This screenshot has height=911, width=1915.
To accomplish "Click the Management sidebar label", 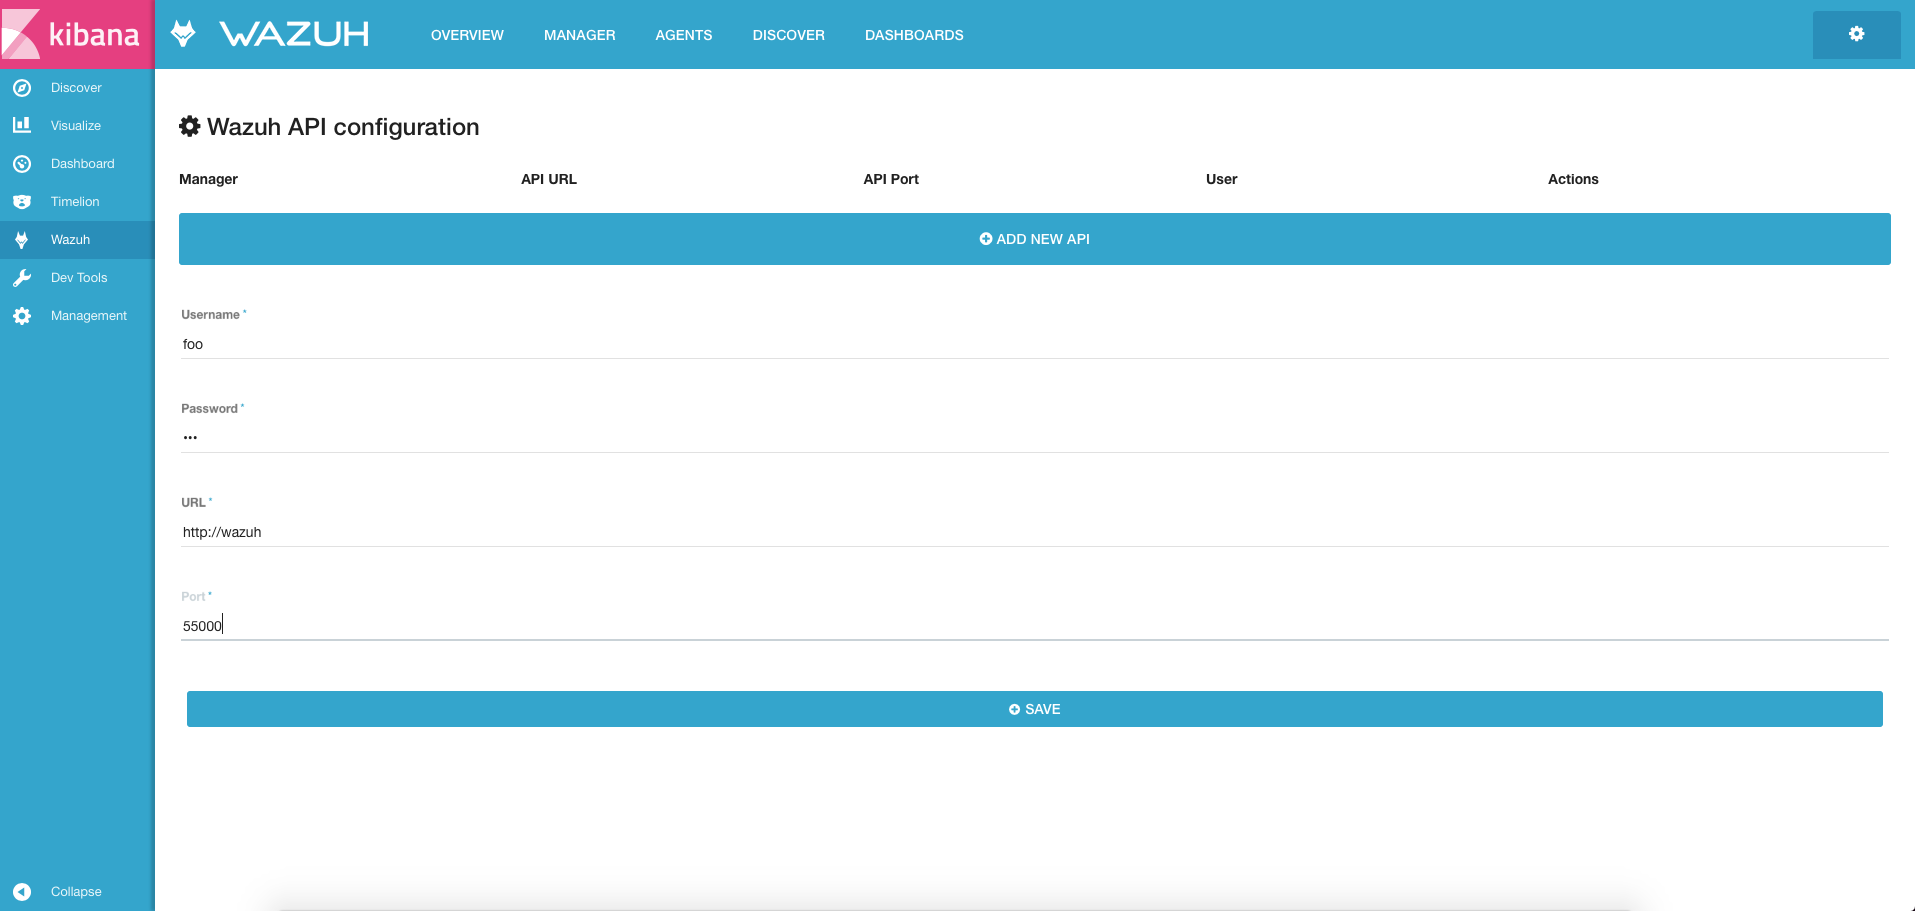I will (x=89, y=316).
